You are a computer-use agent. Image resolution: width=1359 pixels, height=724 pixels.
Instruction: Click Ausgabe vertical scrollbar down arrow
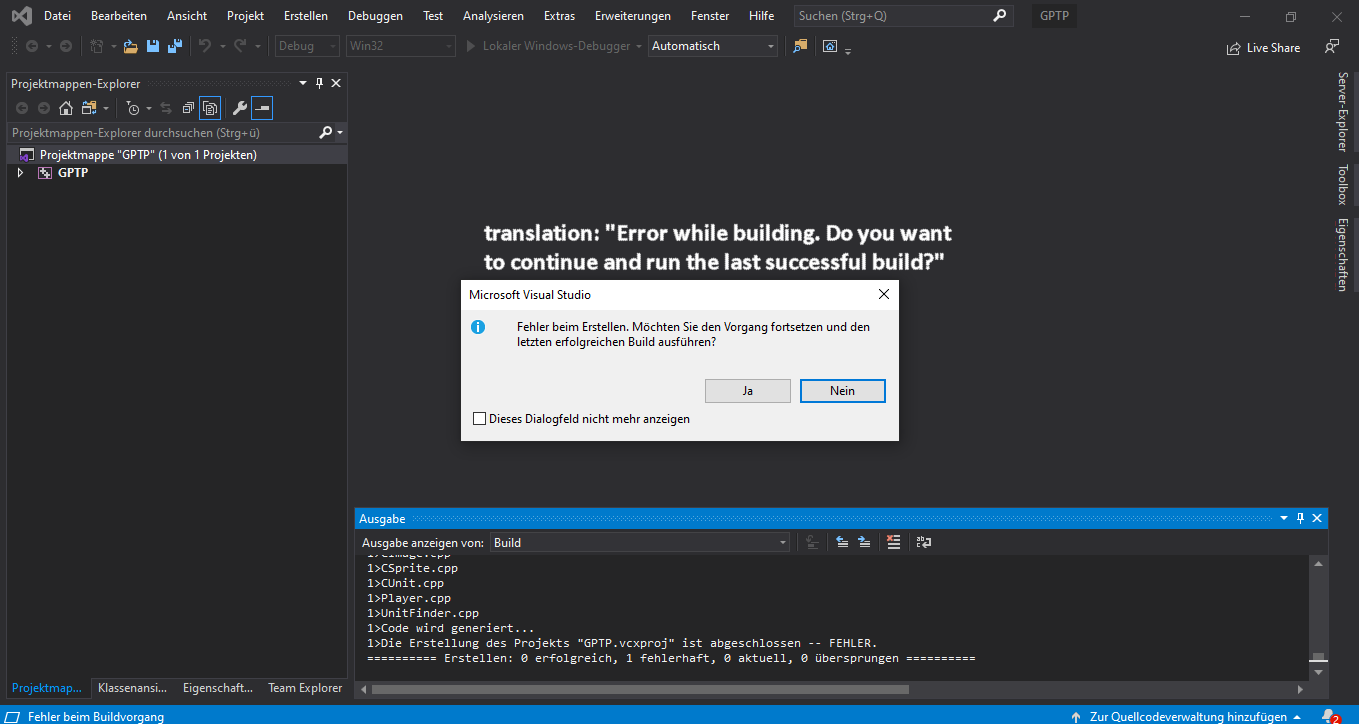pyautogui.click(x=1319, y=672)
